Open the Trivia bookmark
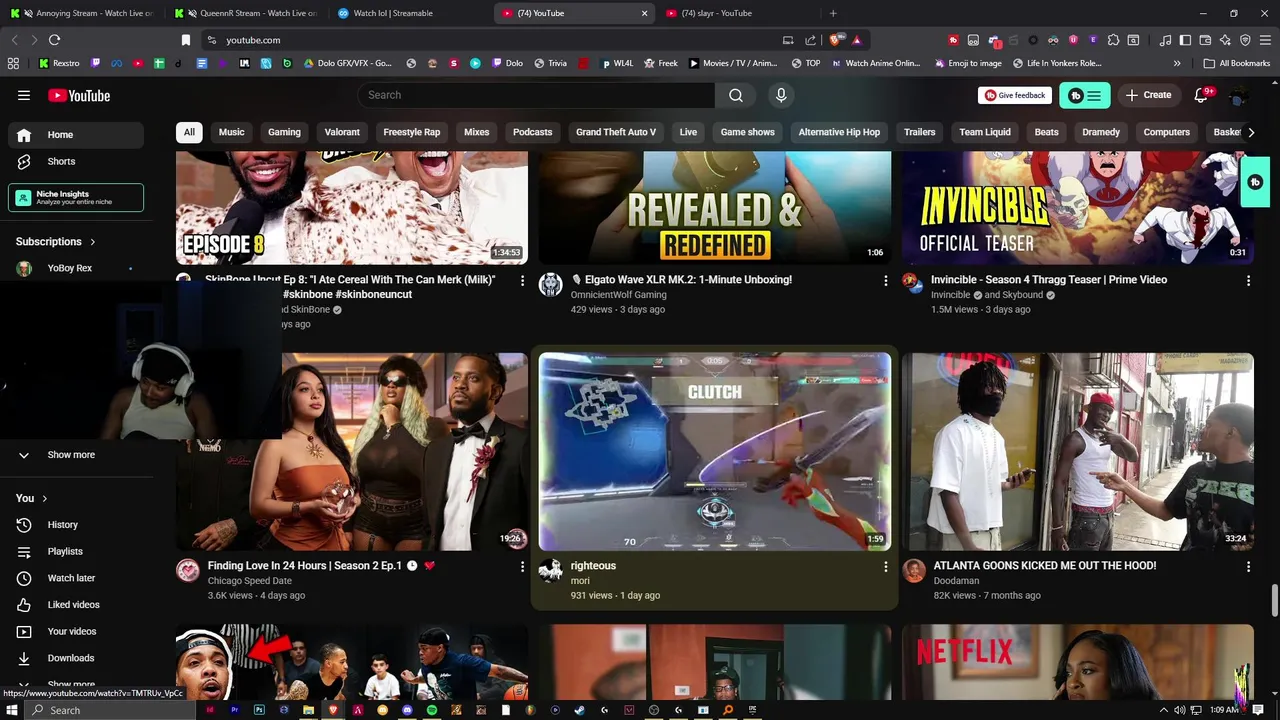The image size is (1280, 720). [x=550, y=63]
